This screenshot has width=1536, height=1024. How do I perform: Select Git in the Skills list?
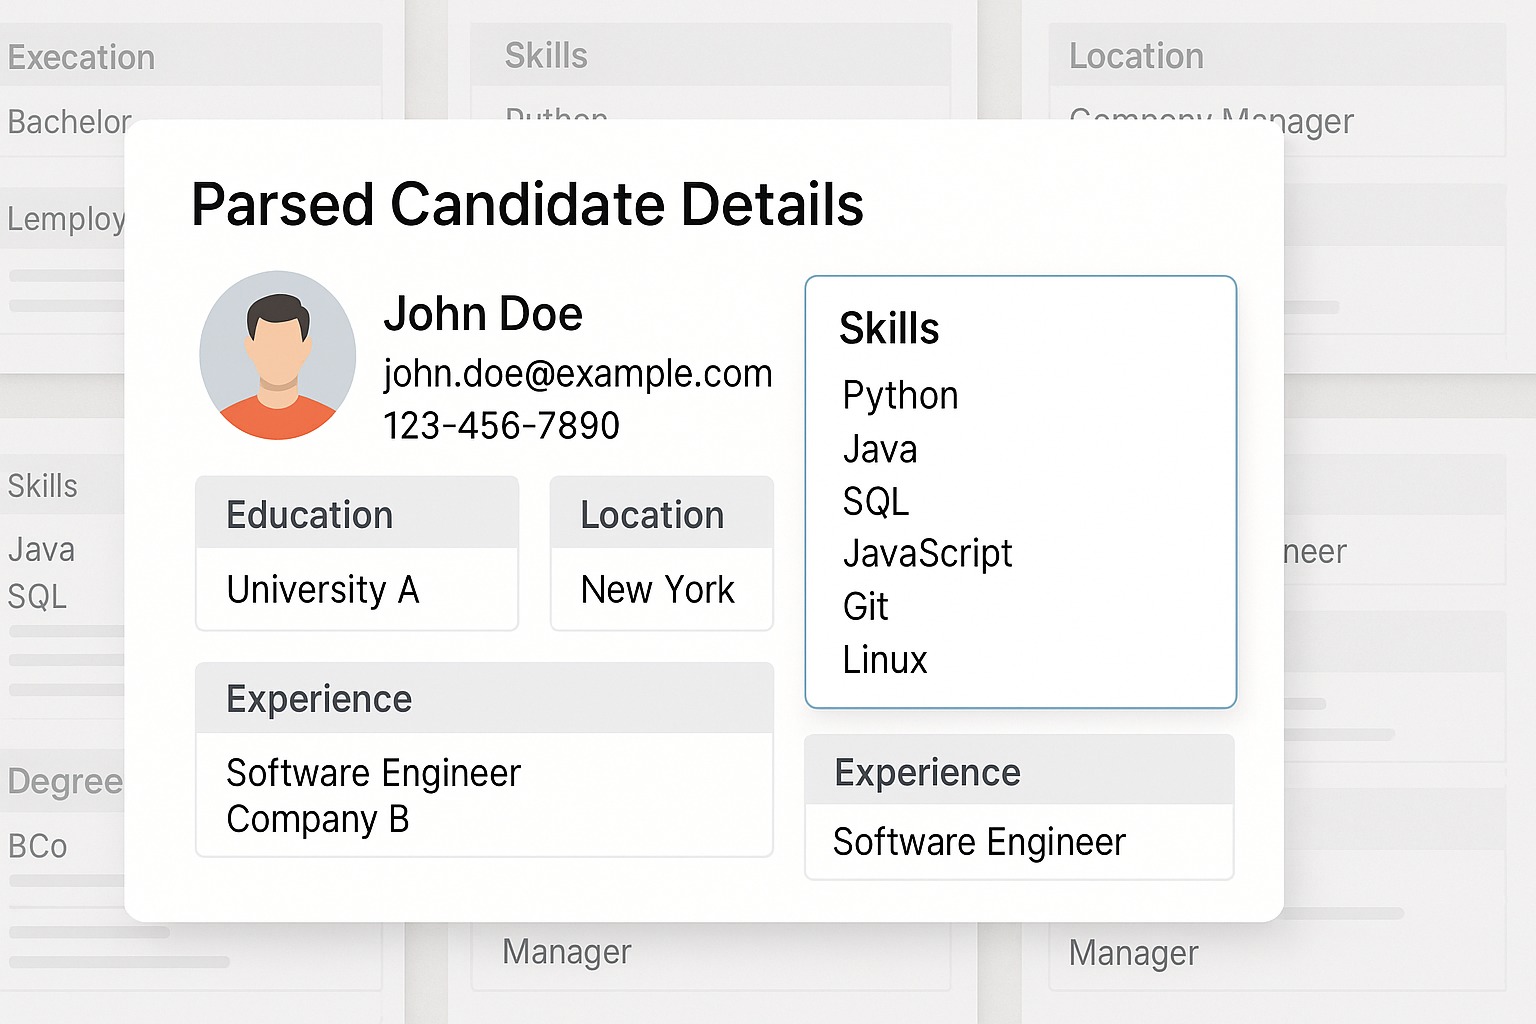point(865,606)
